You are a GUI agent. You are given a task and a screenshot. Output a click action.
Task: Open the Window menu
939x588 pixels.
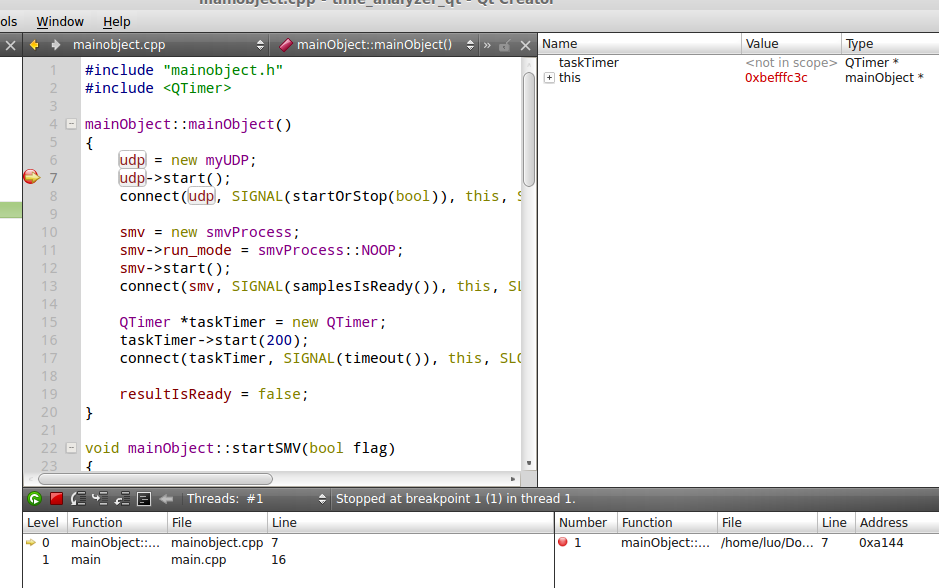60,22
